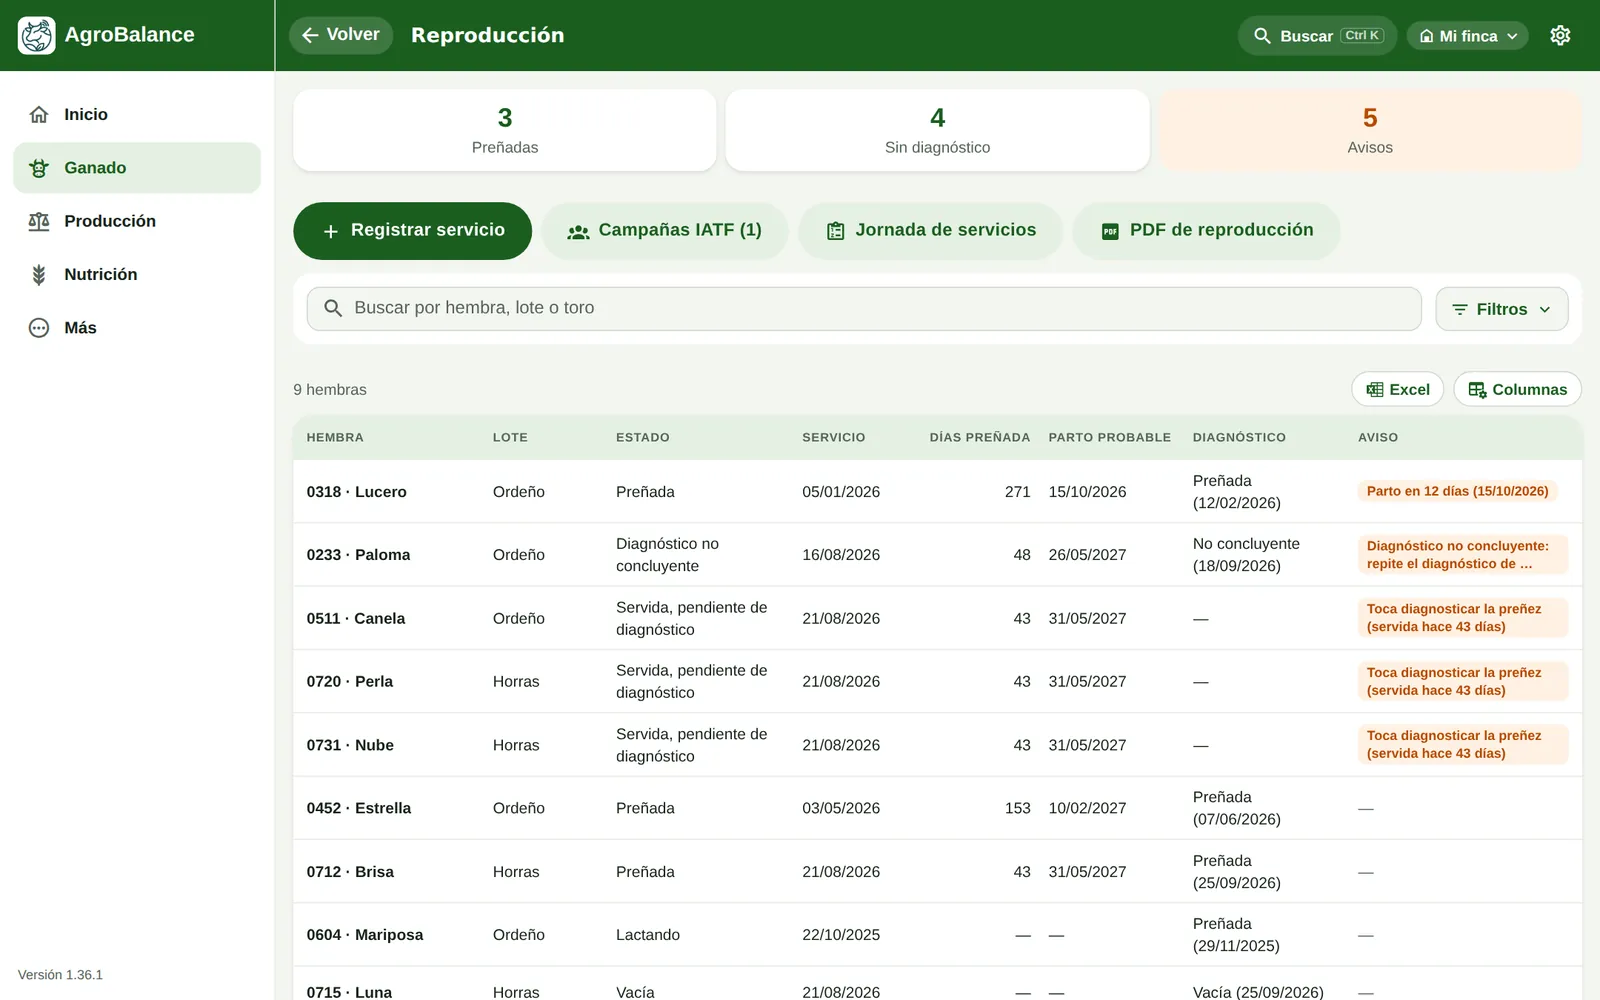1600x1000 pixels.
Task: Click the Volver button
Action: click(x=341, y=35)
